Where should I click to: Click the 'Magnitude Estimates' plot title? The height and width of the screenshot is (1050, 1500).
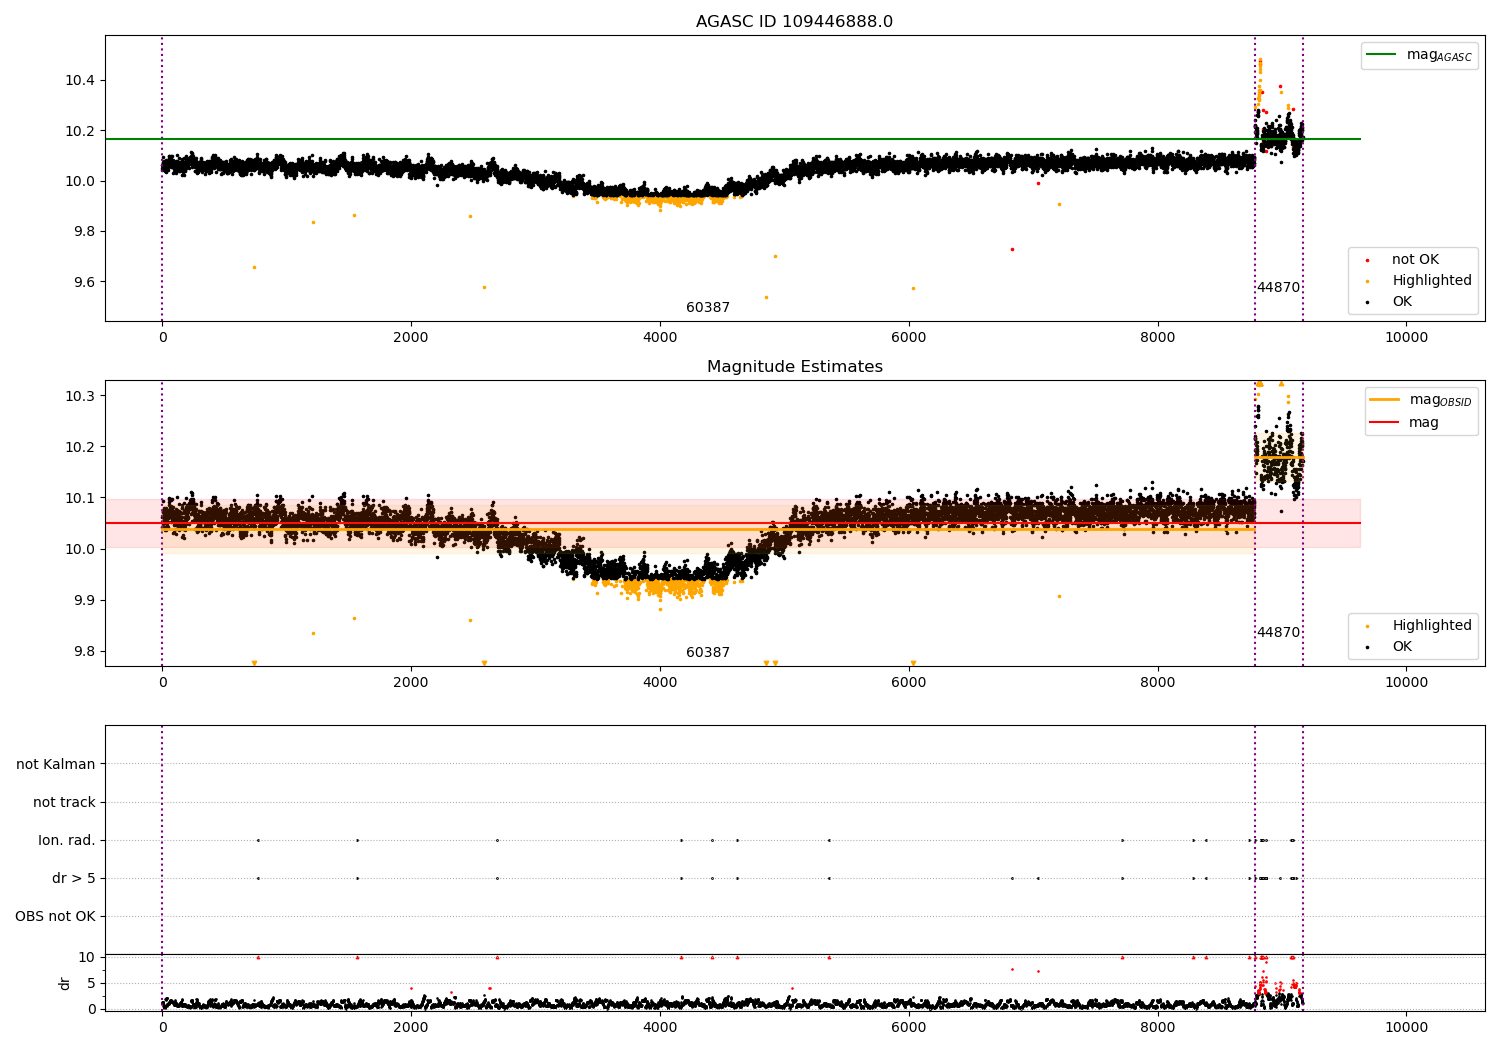794,367
